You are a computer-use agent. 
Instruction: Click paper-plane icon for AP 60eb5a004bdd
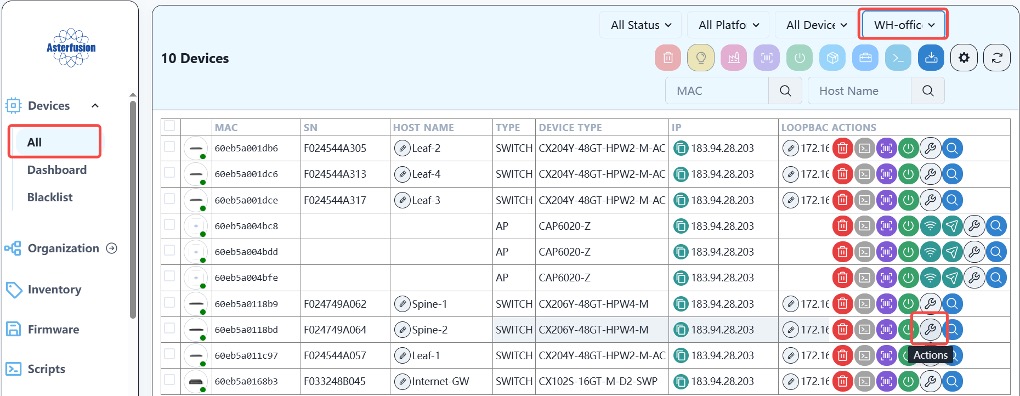(x=952, y=252)
